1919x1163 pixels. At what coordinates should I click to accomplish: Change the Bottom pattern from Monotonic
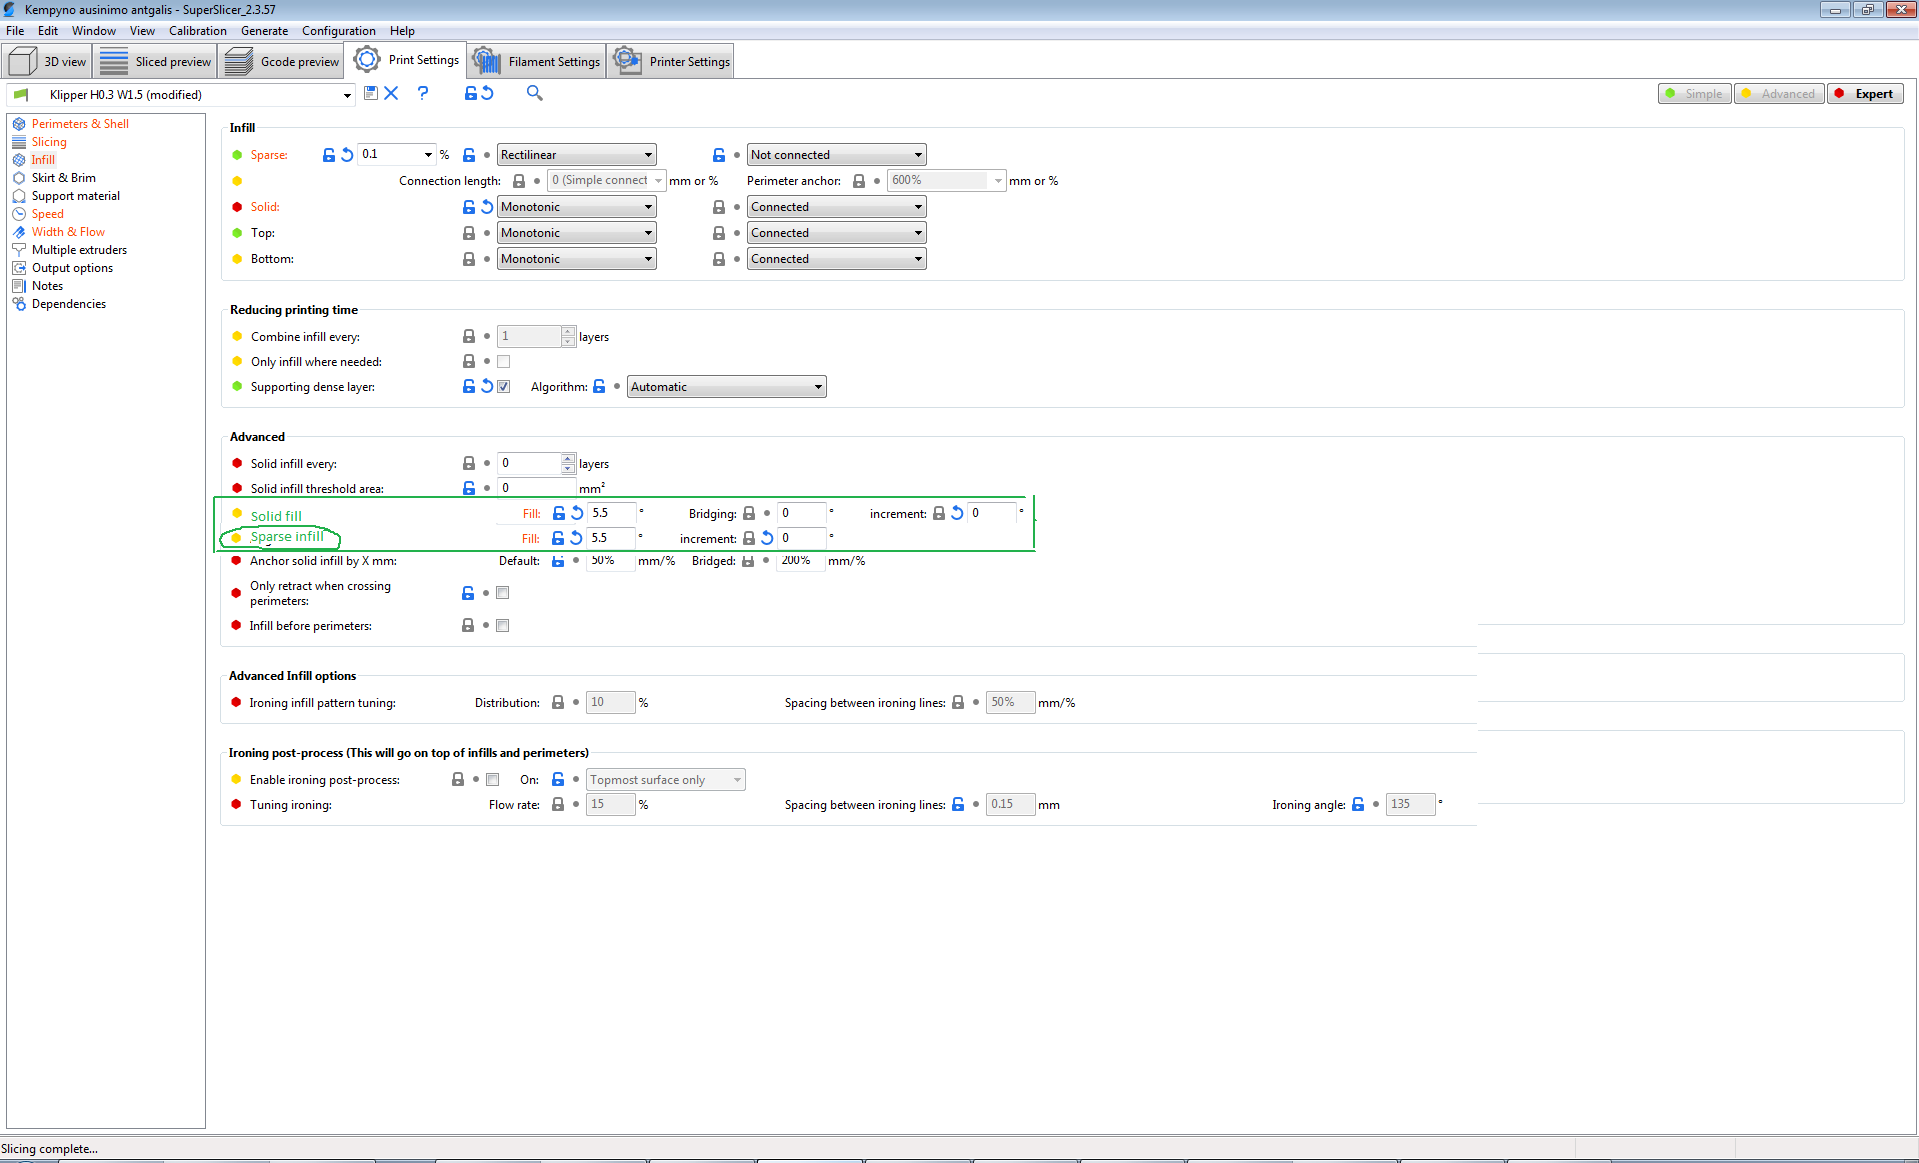[x=576, y=258]
